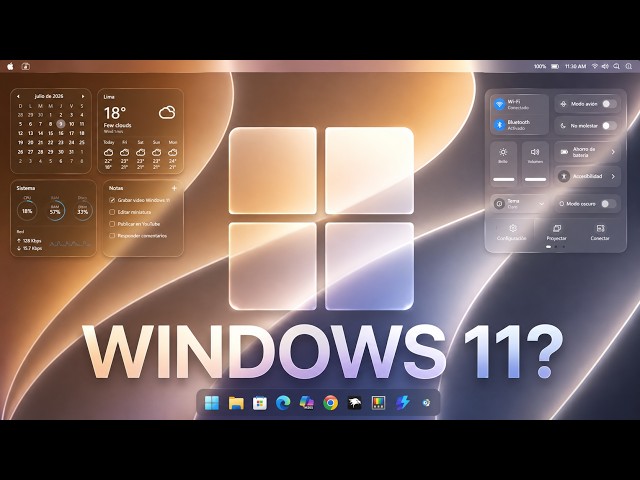Click the speaker icon in top bar
The image size is (640, 480).
click(x=605, y=66)
